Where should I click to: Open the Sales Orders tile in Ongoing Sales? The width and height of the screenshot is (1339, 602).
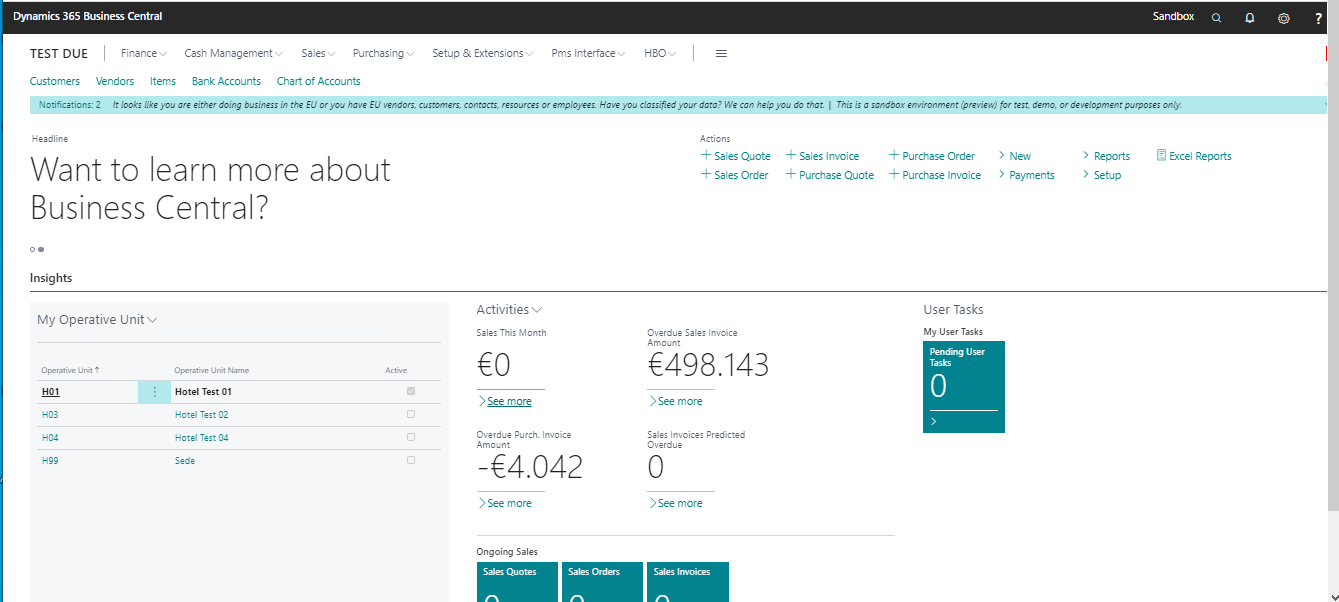coord(602,582)
